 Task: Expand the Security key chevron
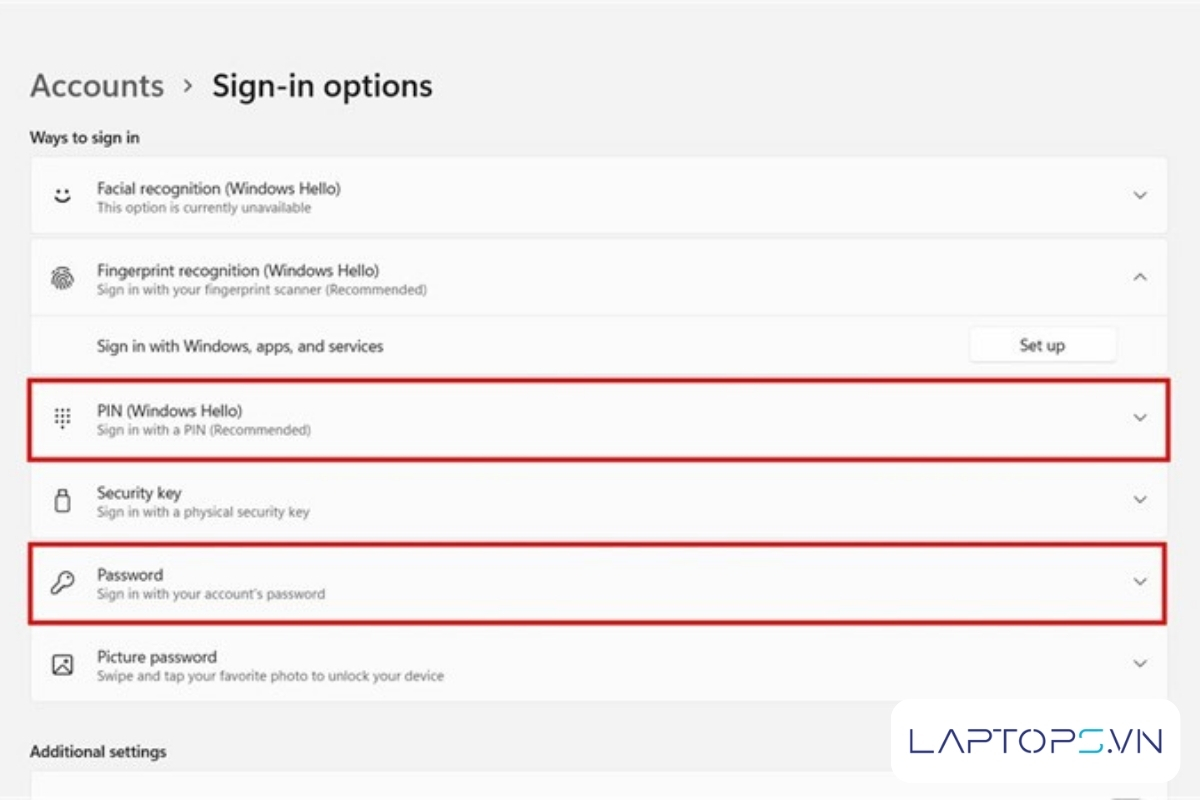click(1140, 499)
